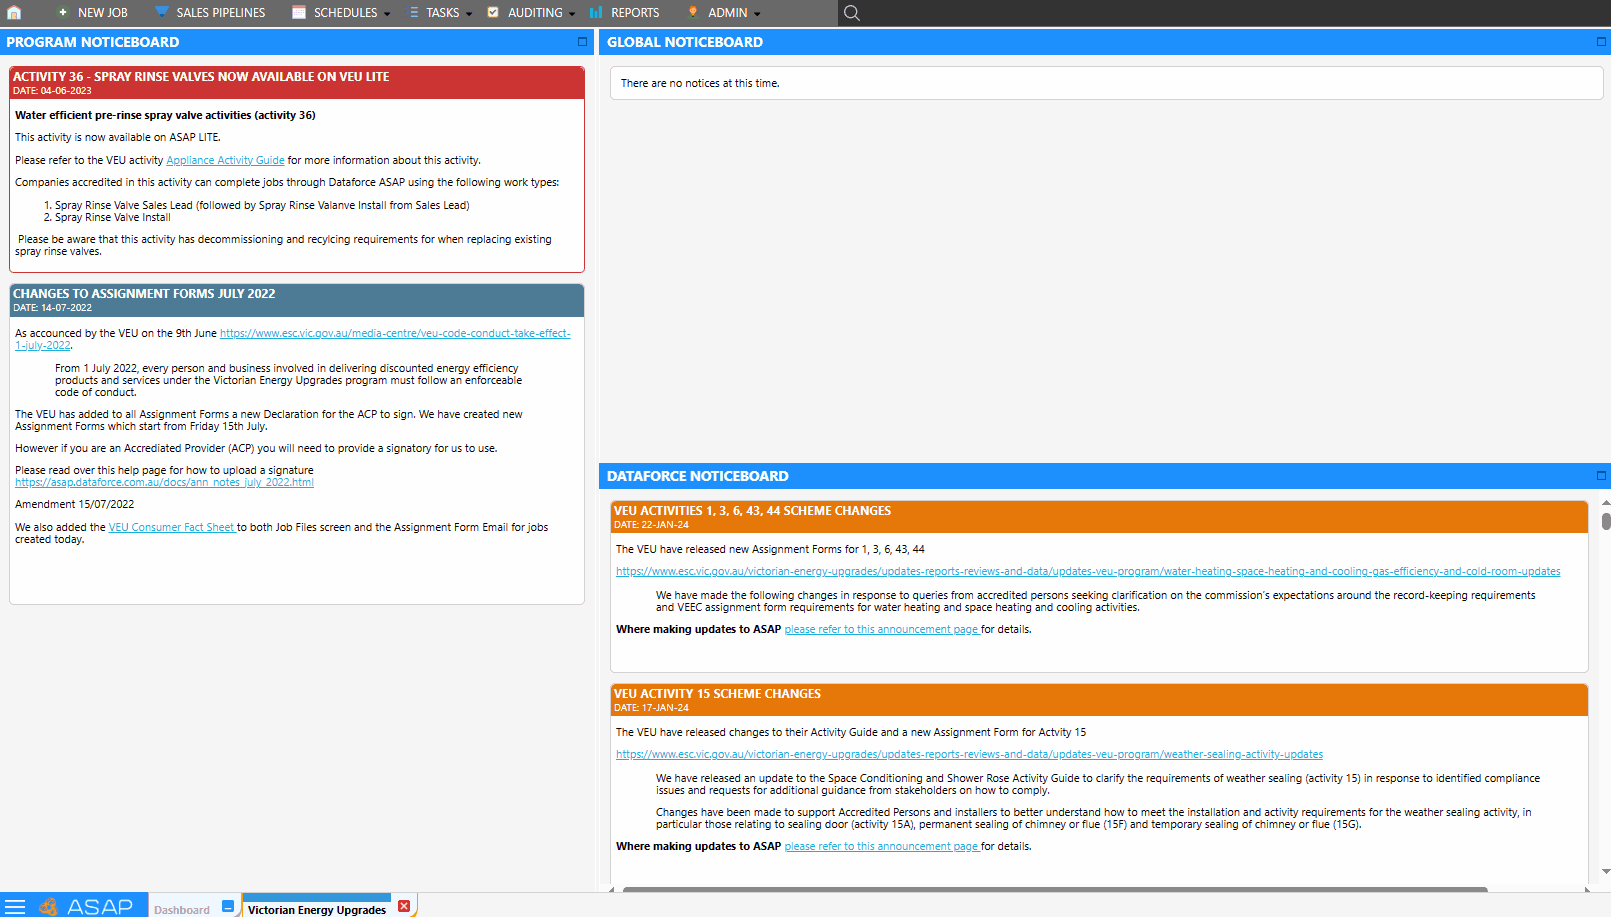The height and width of the screenshot is (917, 1611).
Task: Open the Auditing menu
Action: (x=535, y=13)
